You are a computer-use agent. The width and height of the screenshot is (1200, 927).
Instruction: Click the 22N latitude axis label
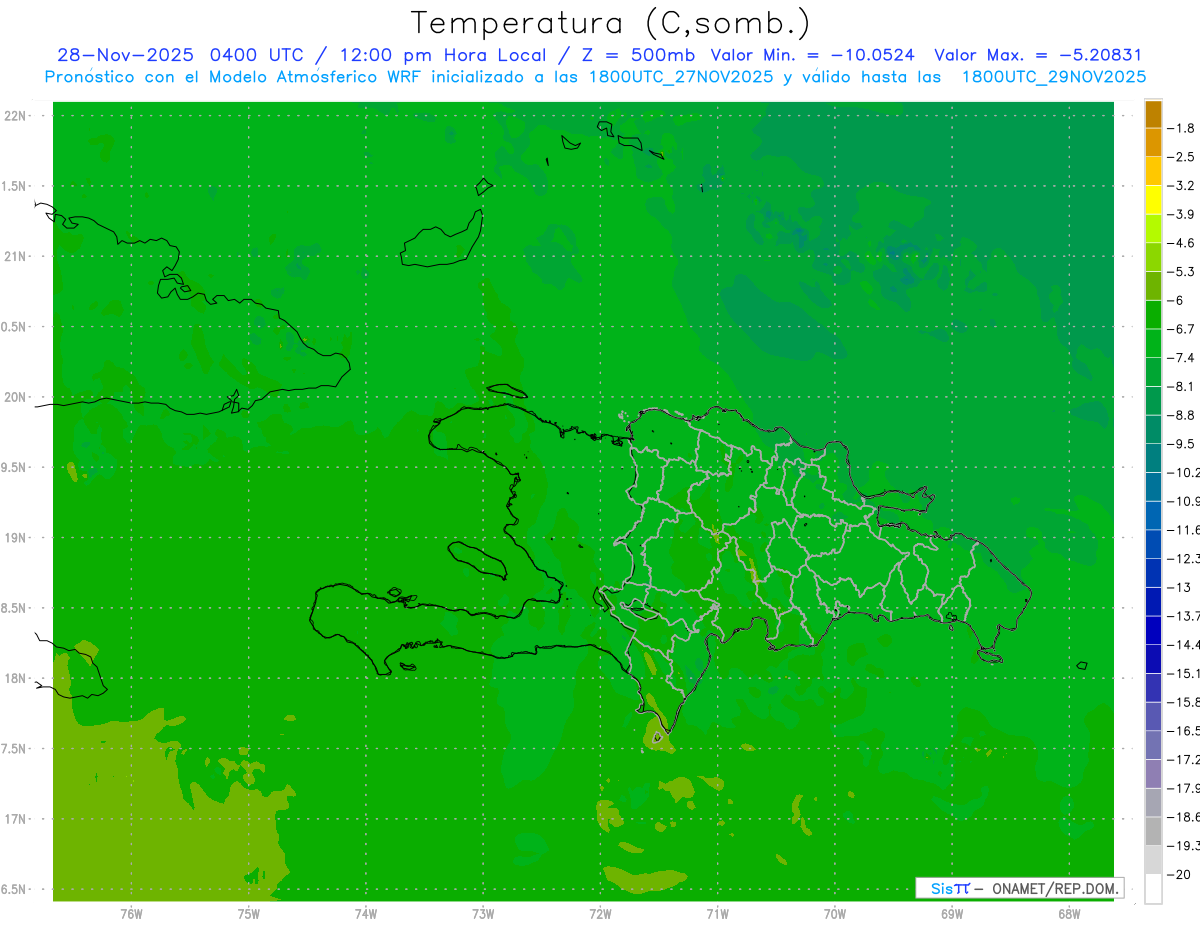[14, 116]
